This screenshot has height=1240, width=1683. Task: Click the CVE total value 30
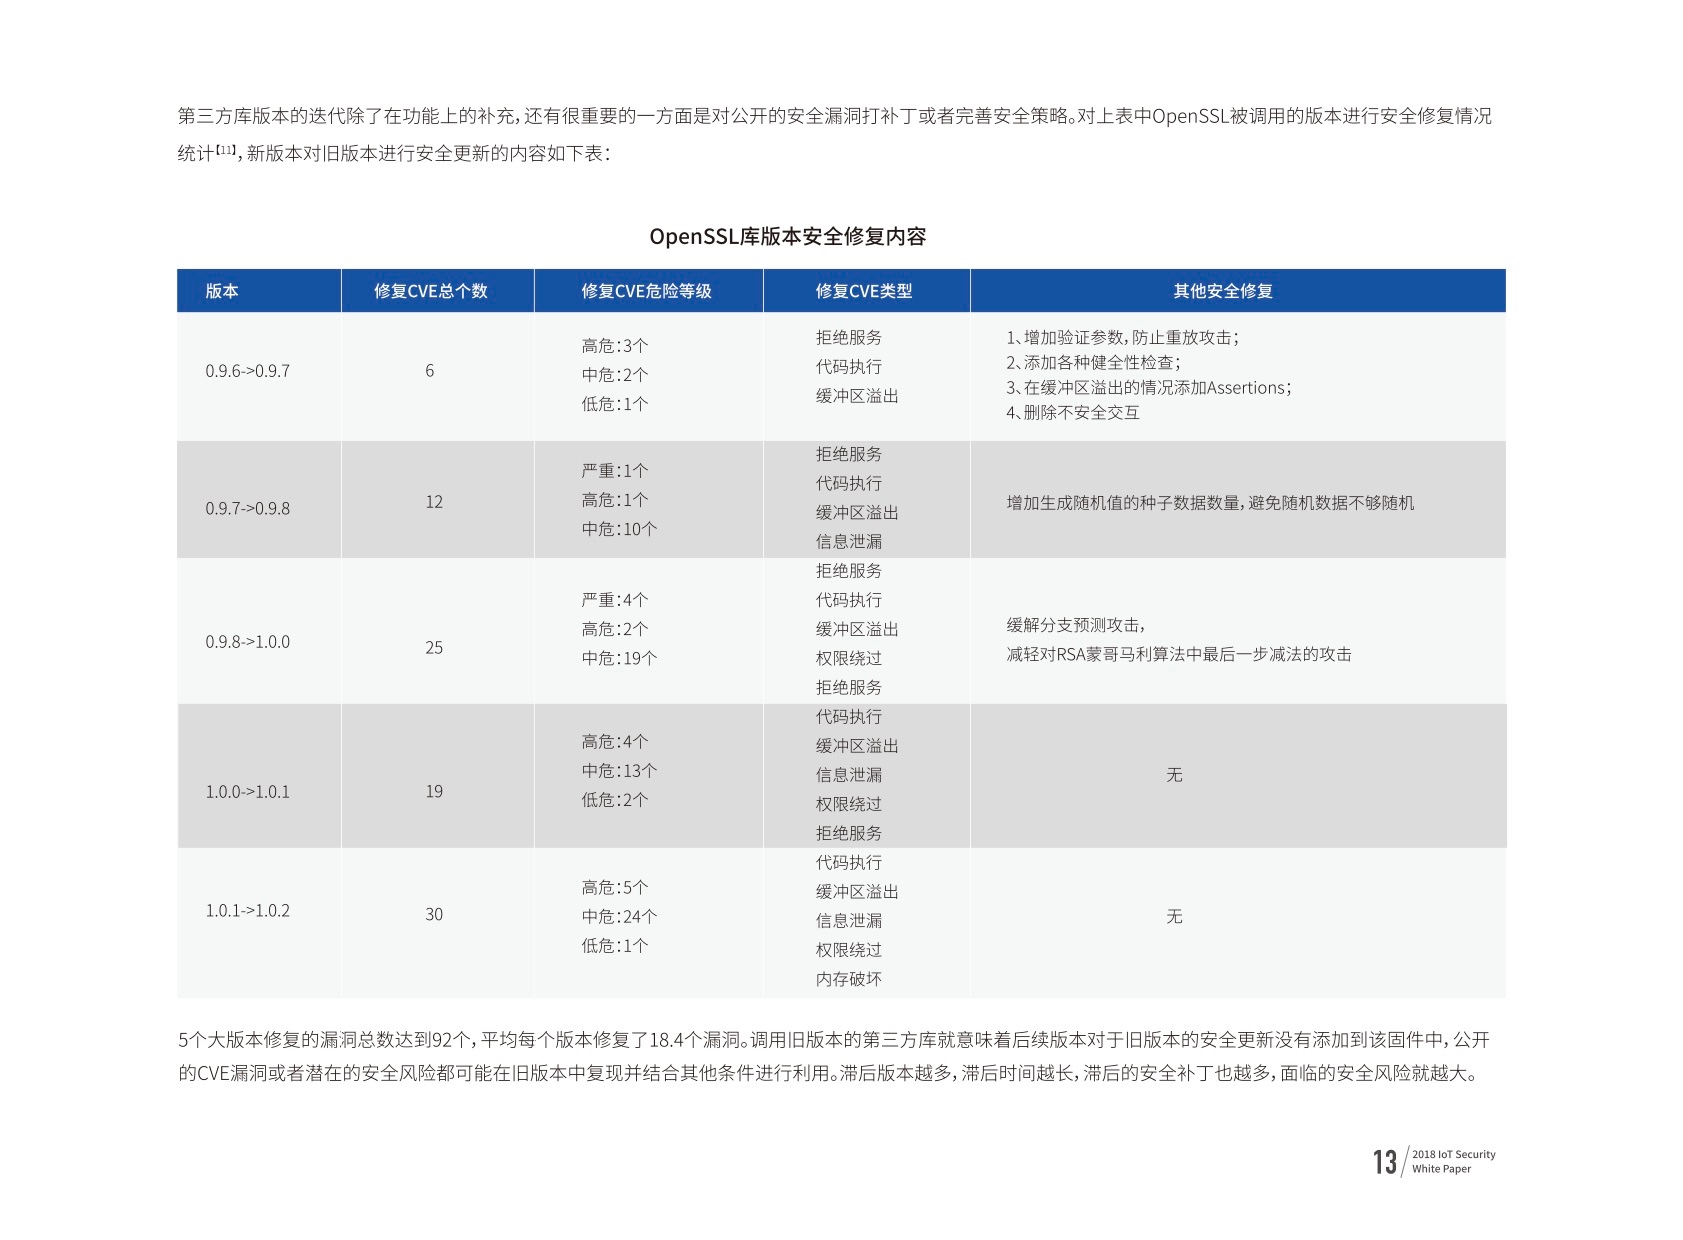[434, 915]
